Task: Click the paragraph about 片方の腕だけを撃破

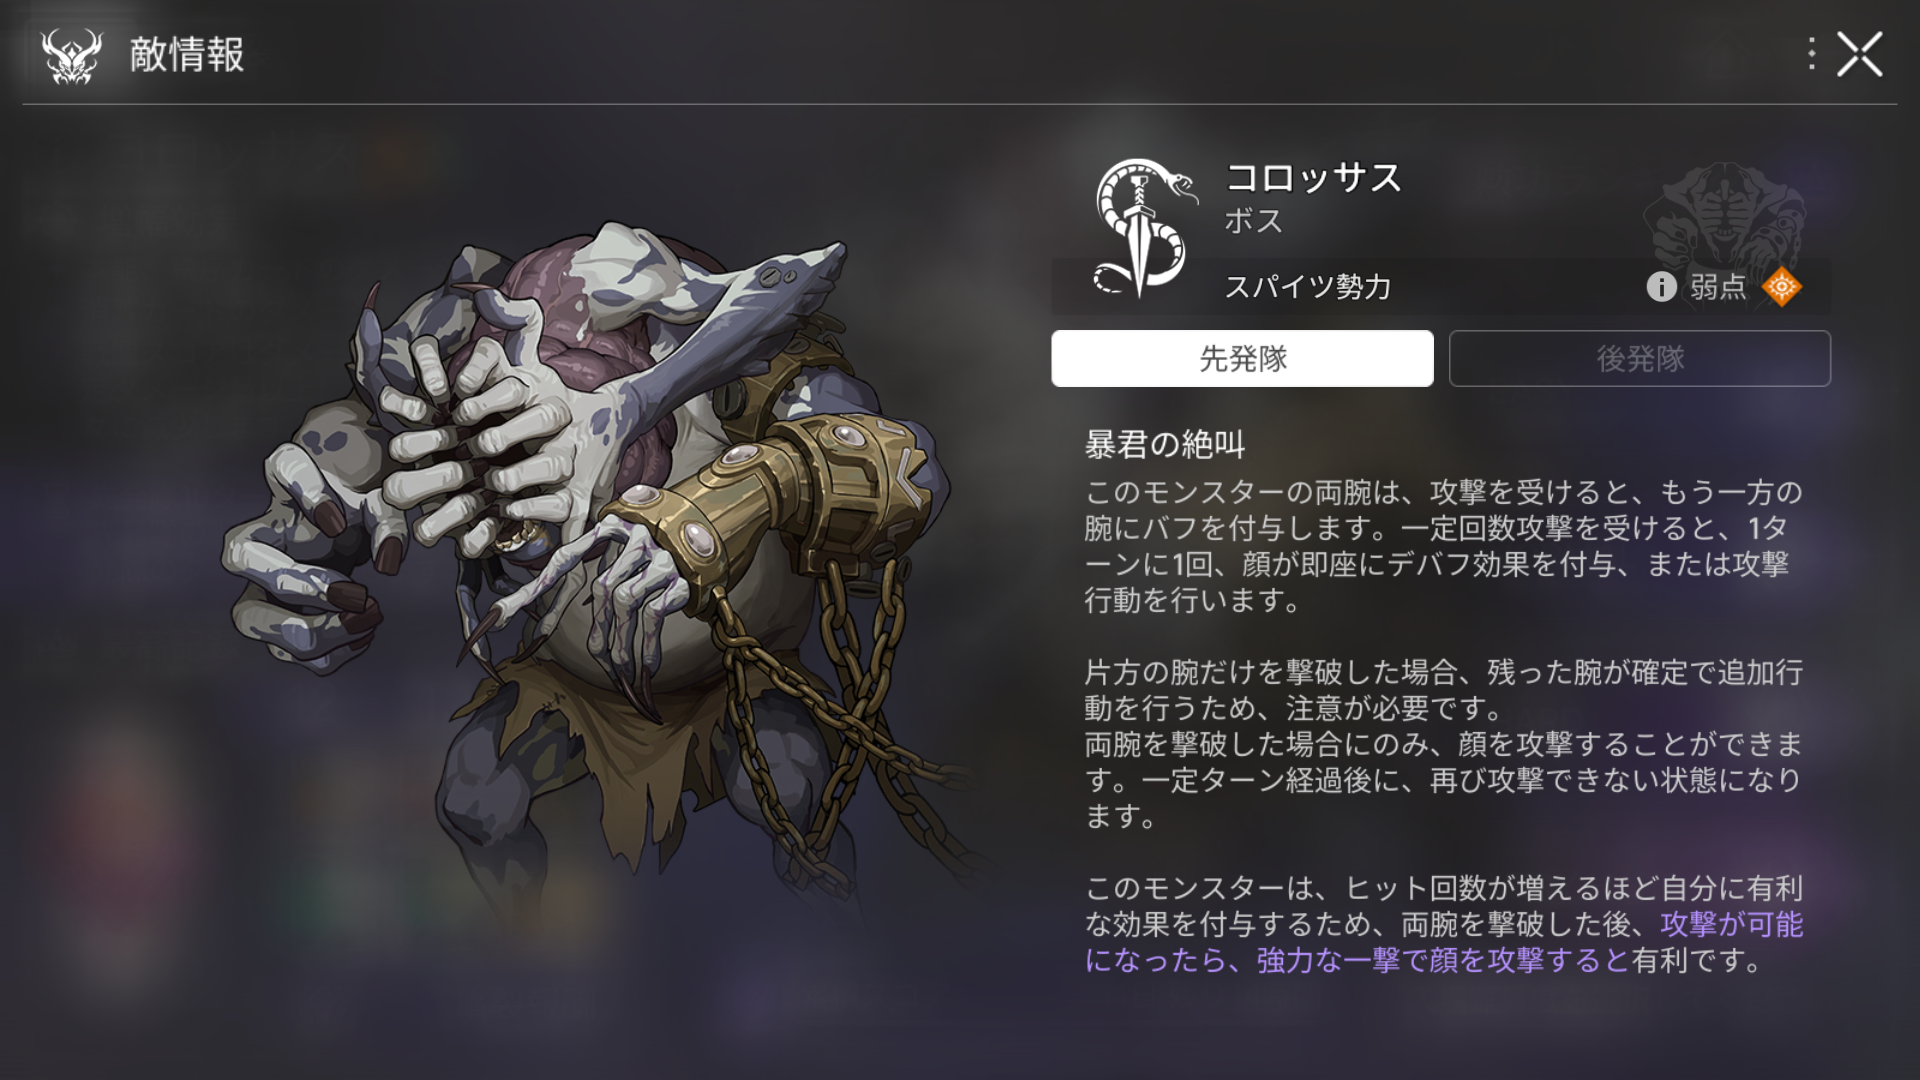Action: pos(1444,690)
